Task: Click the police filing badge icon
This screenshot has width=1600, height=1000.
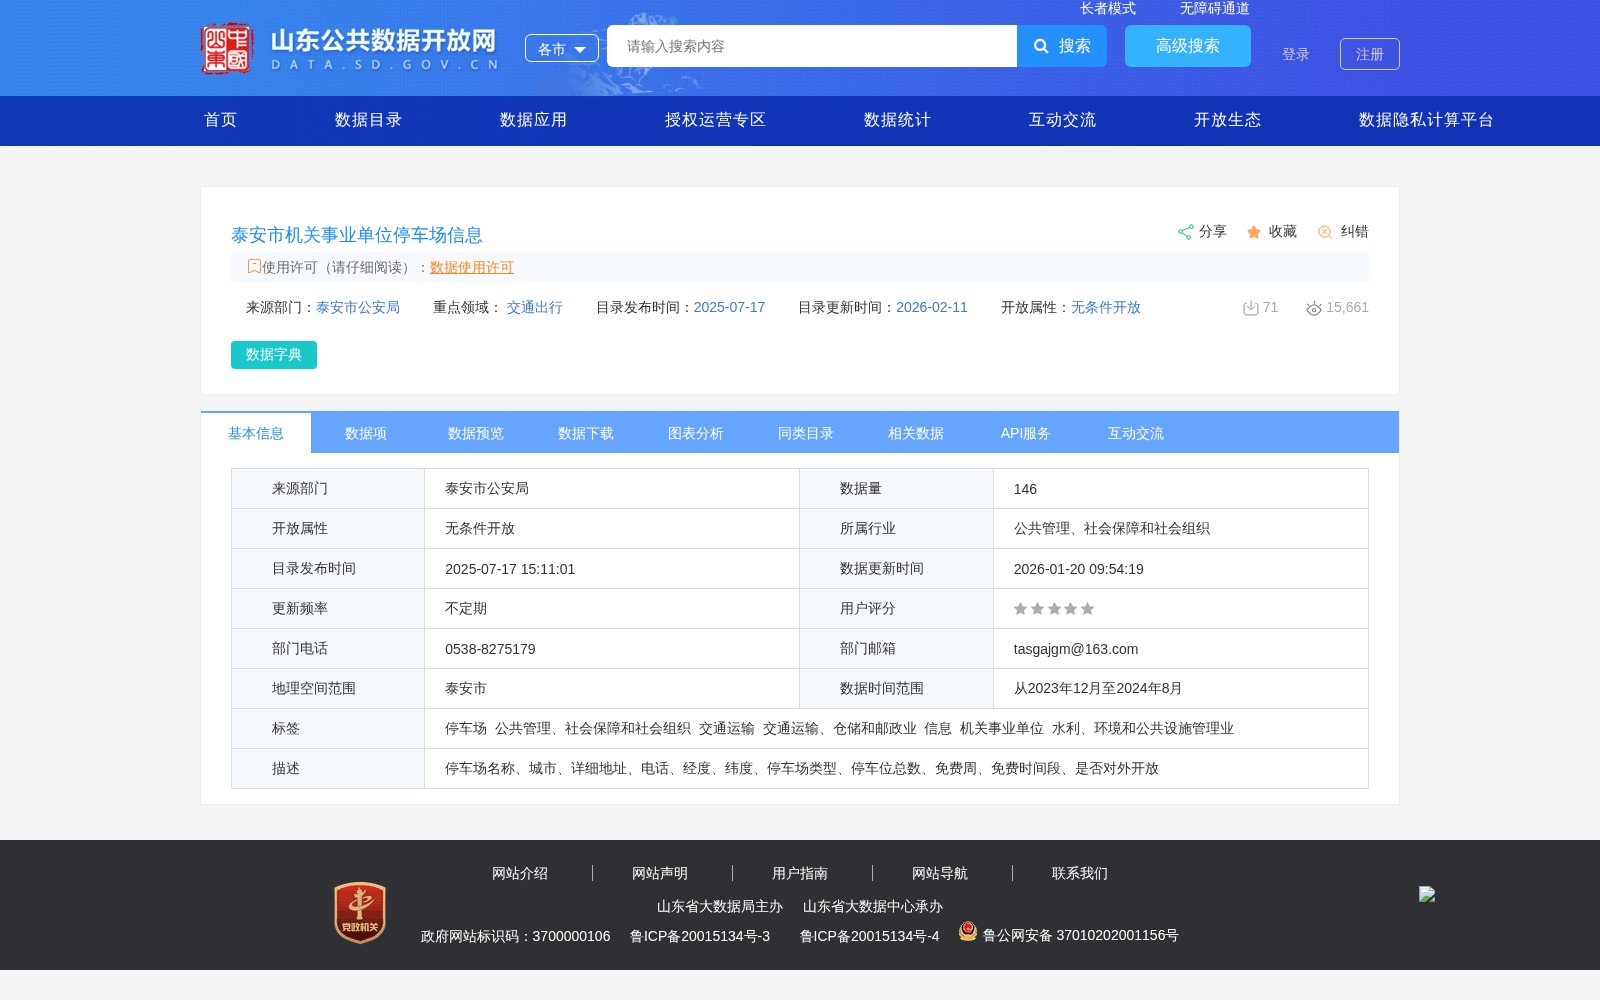Action: tap(968, 931)
